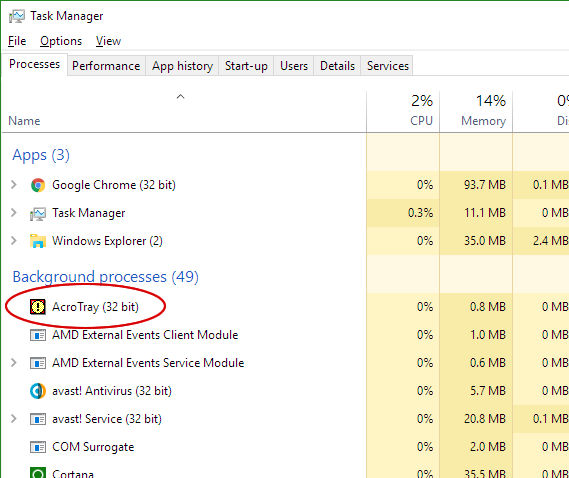Viewport: 569px width, 478px height.
Task: Switch to the Performance tab
Action: tap(106, 66)
